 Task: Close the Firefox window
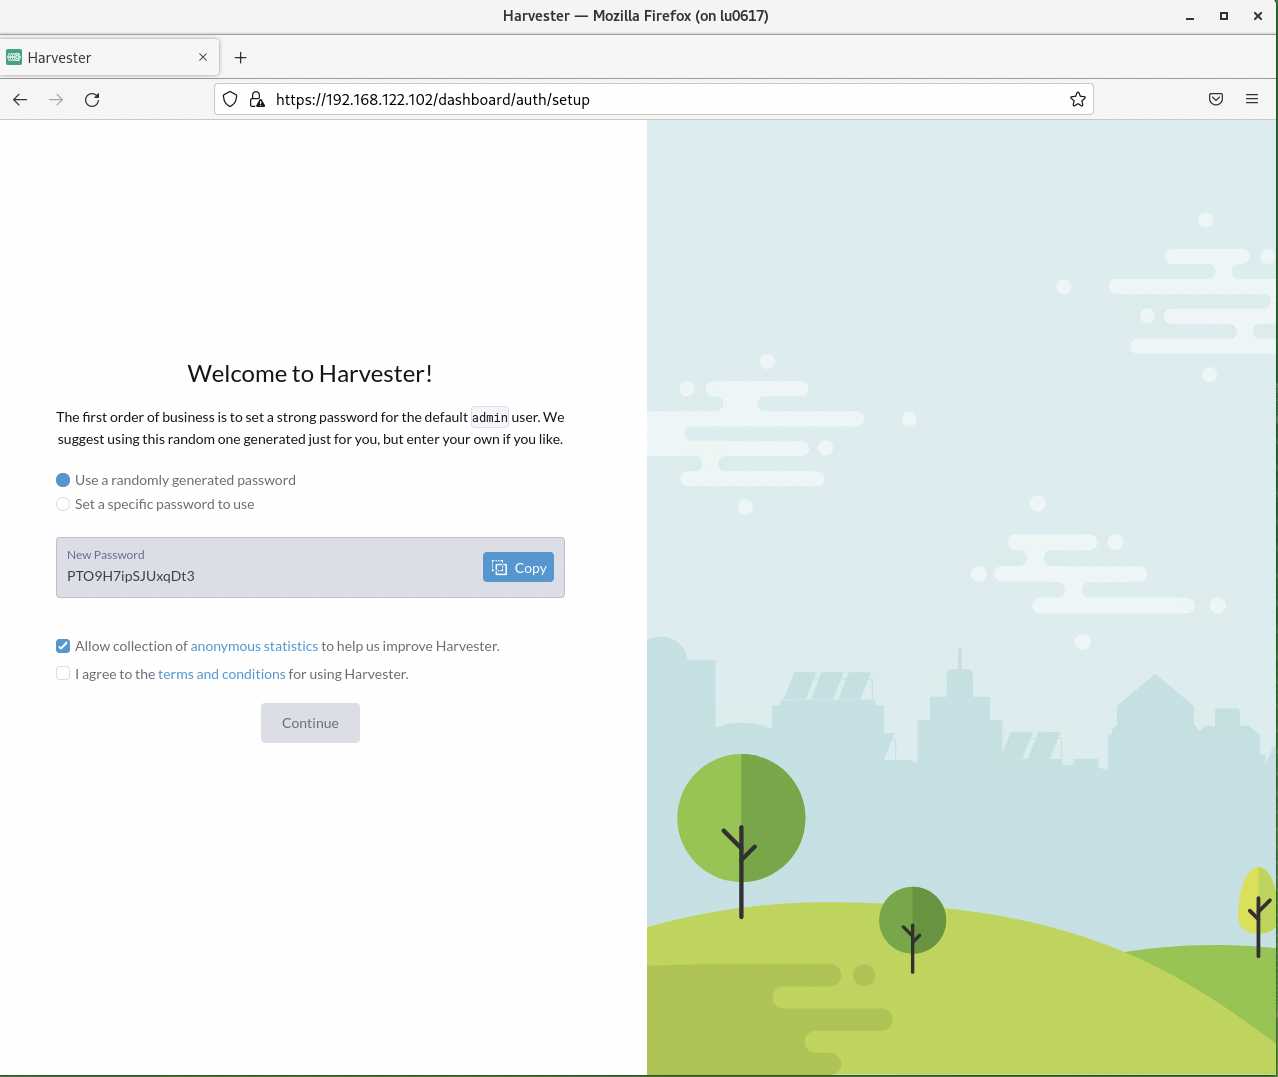click(1258, 16)
